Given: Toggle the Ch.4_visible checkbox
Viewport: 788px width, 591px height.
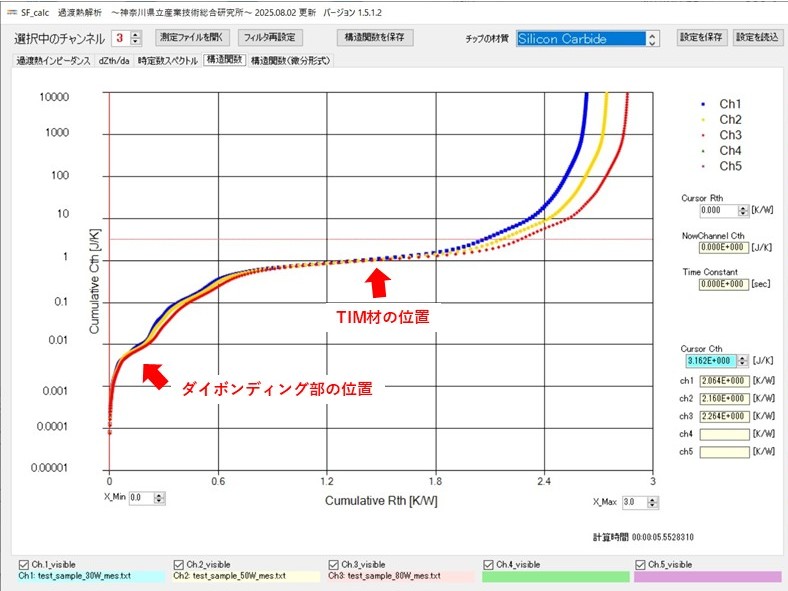Looking at the screenshot, I should [x=488, y=565].
